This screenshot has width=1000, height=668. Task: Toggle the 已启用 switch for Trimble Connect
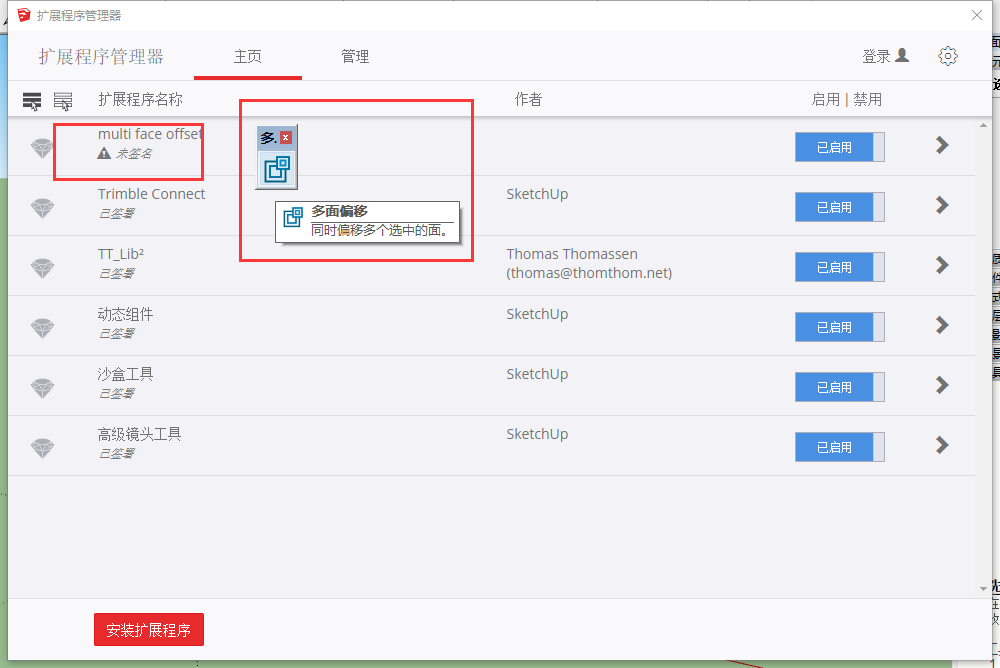[839, 207]
